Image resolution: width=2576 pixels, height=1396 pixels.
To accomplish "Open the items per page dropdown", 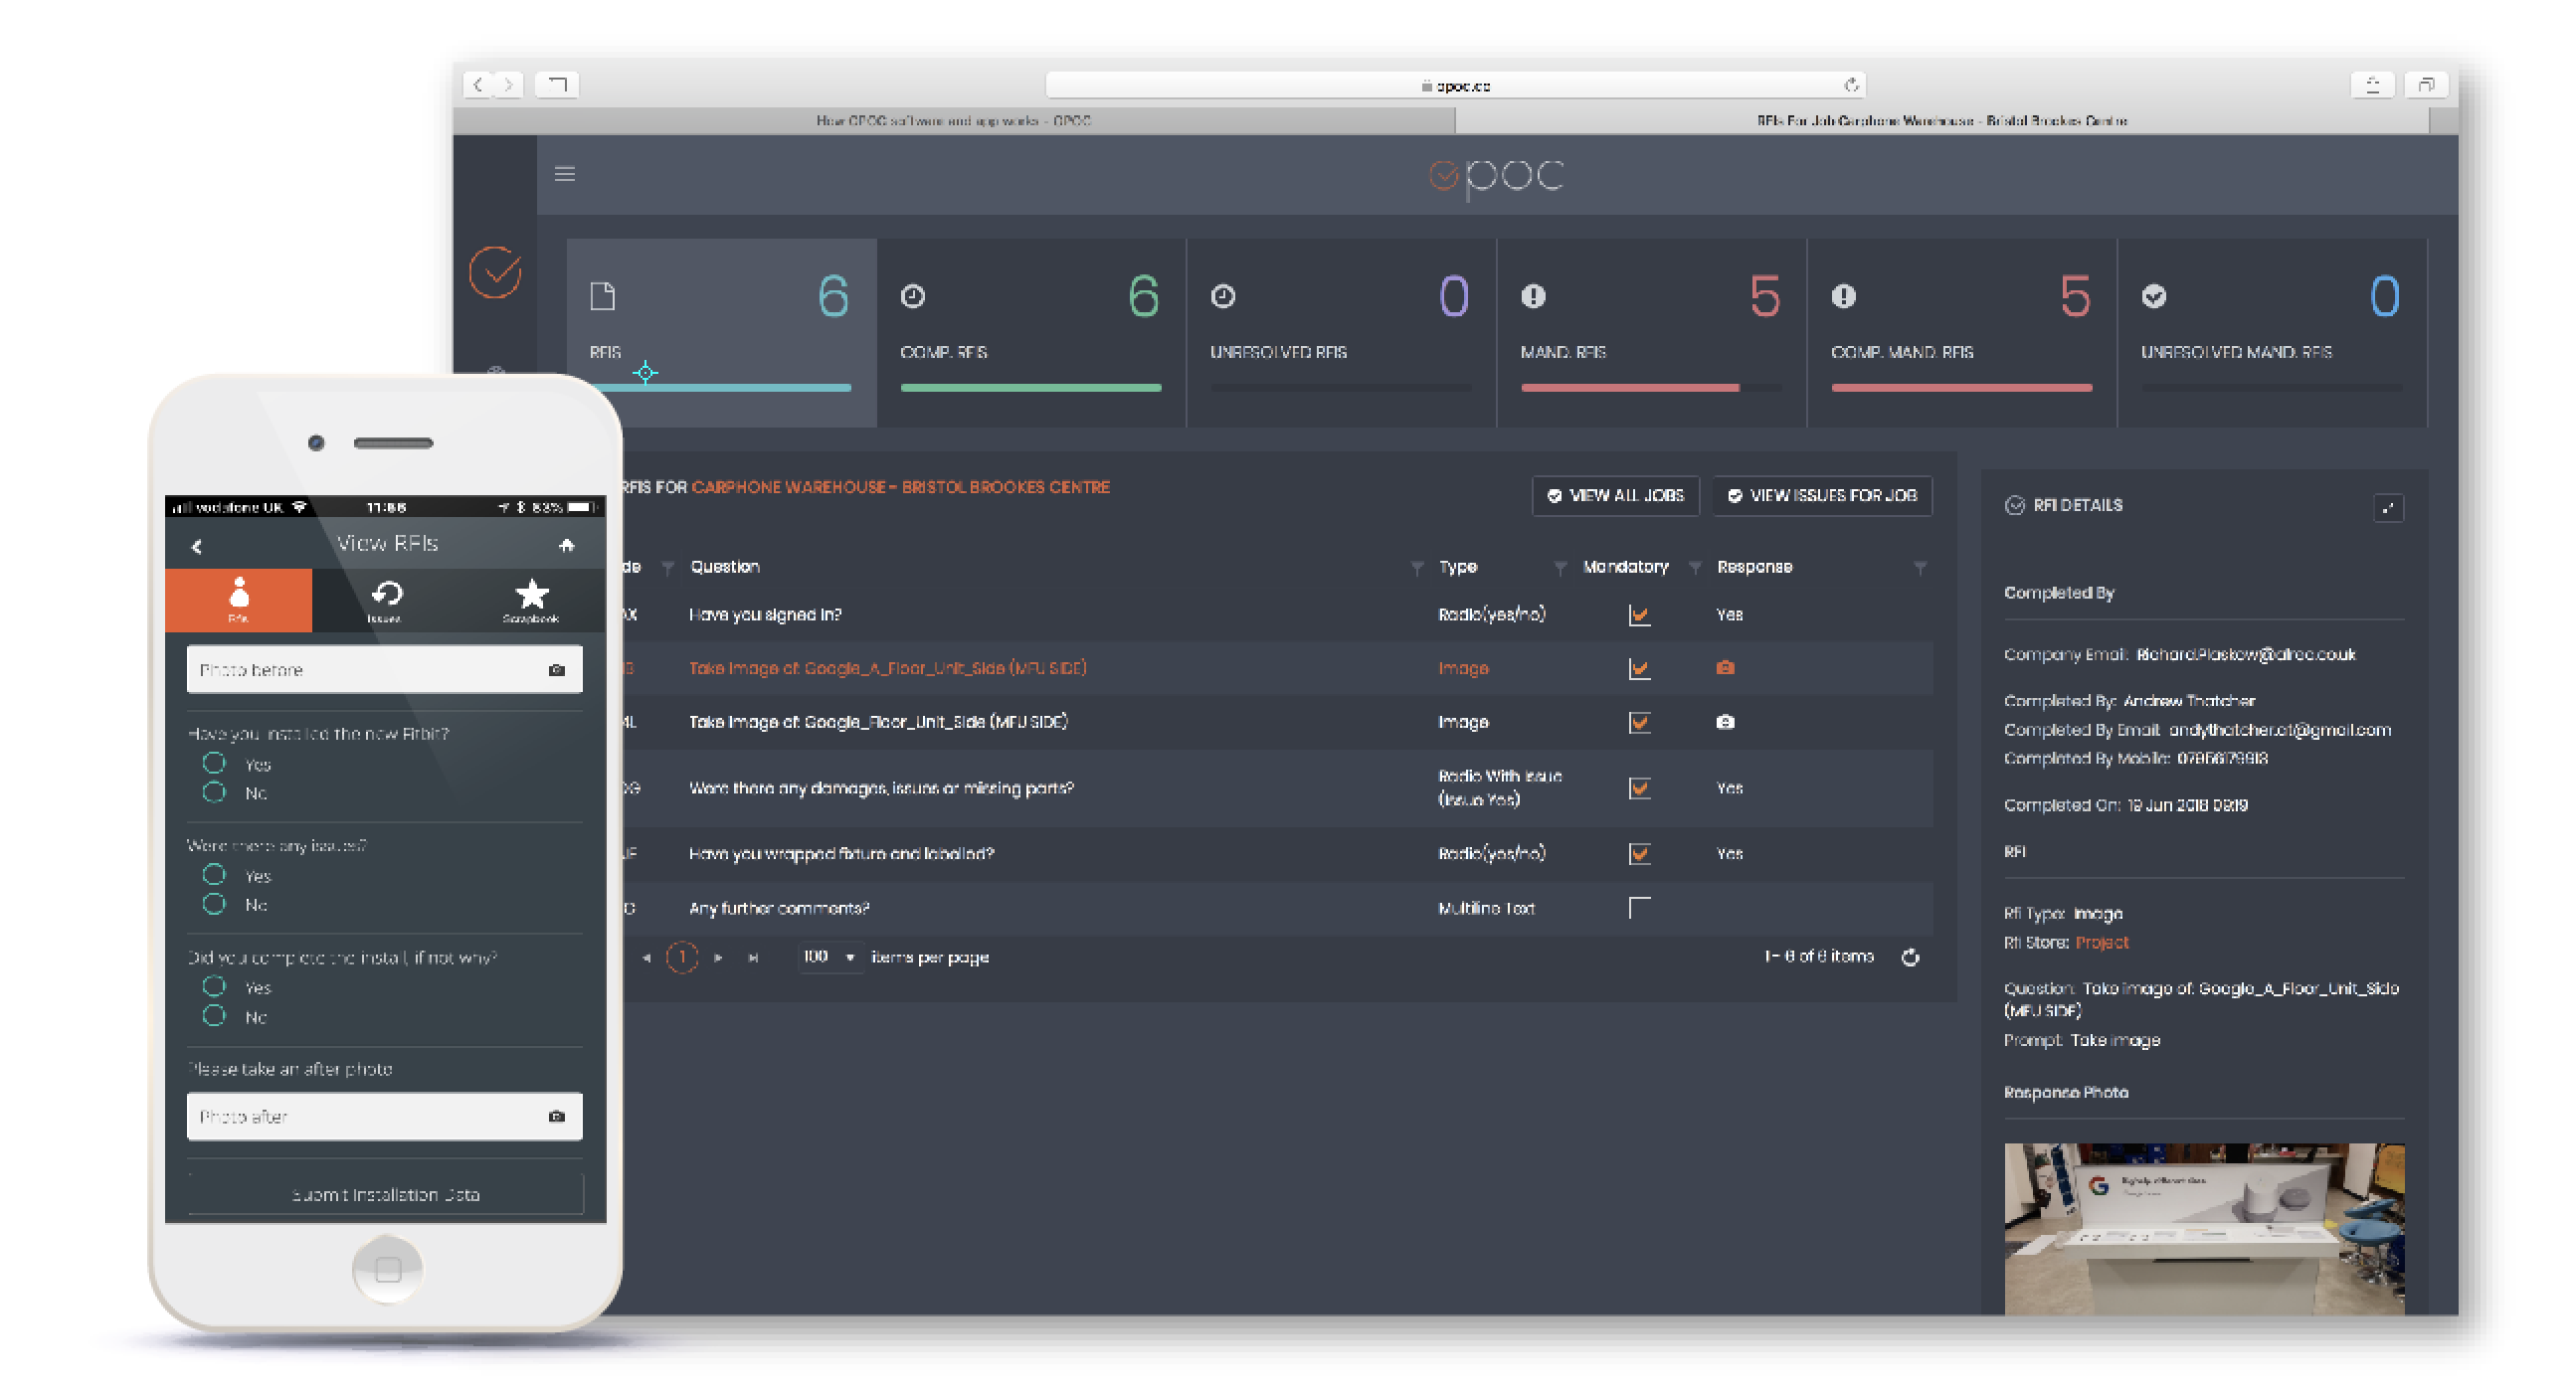I will click(x=829, y=957).
